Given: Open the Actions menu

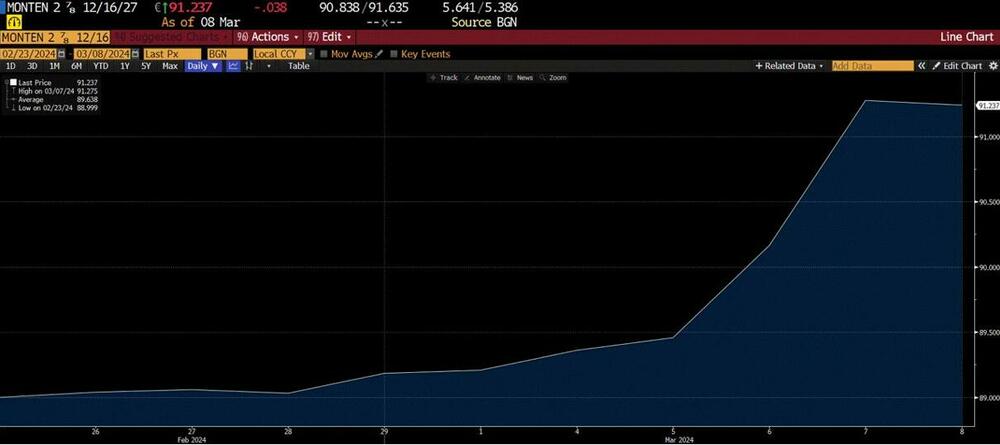Looking at the screenshot, I should pyautogui.click(x=268, y=37).
